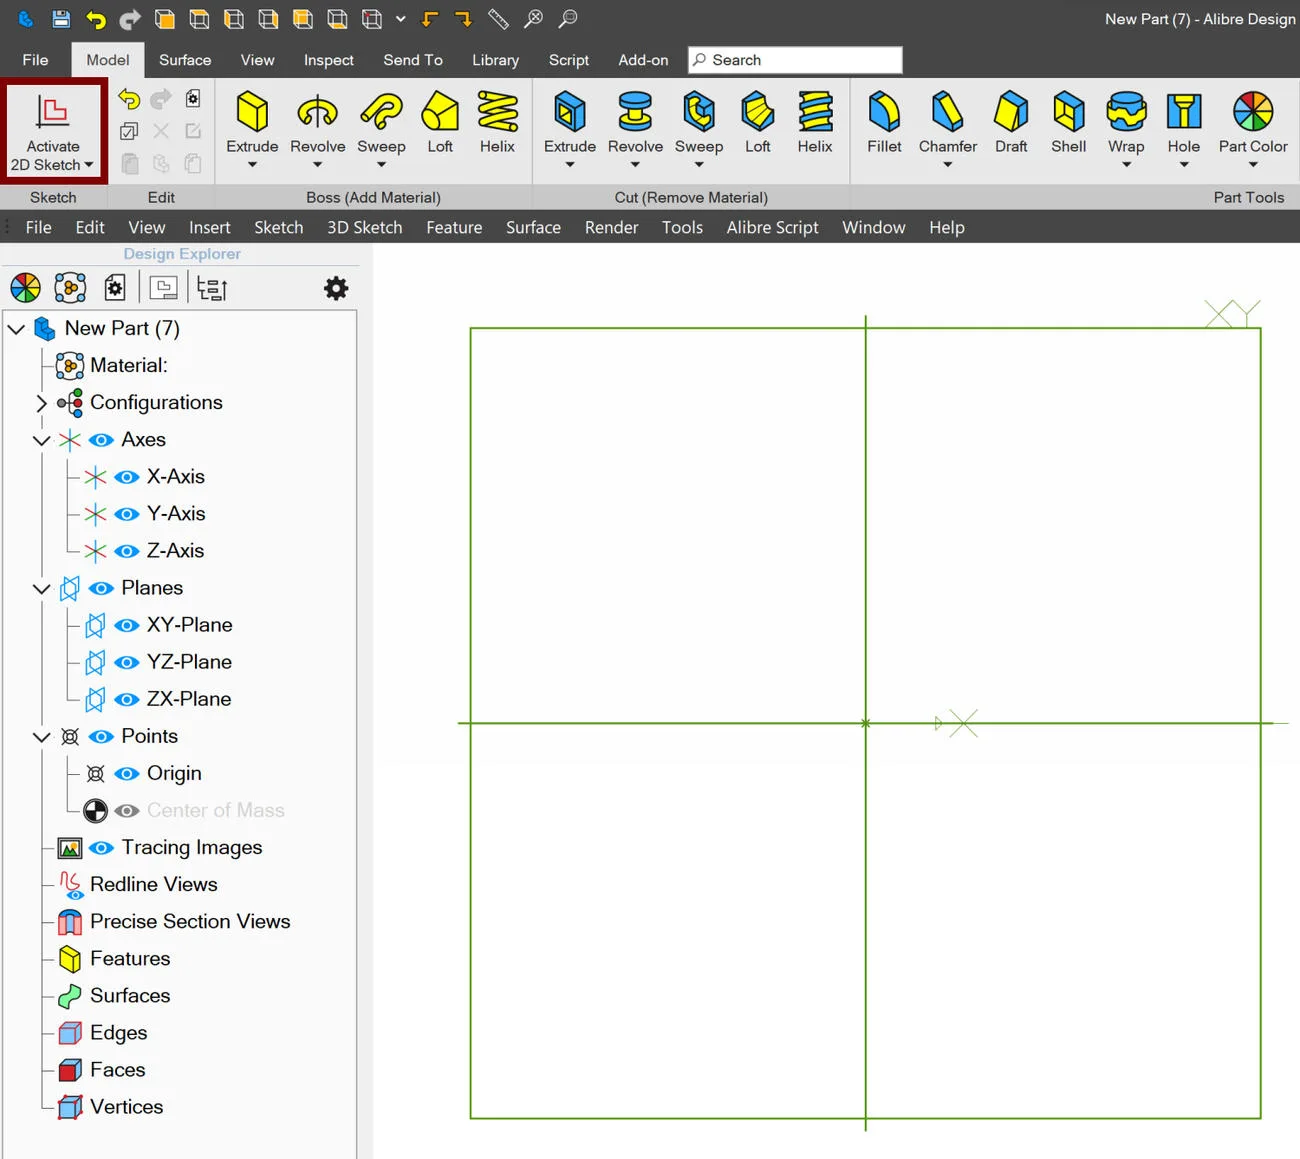Image resolution: width=1300 pixels, height=1159 pixels.
Task: Click the Hole tool icon
Action: (x=1183, y=112)
